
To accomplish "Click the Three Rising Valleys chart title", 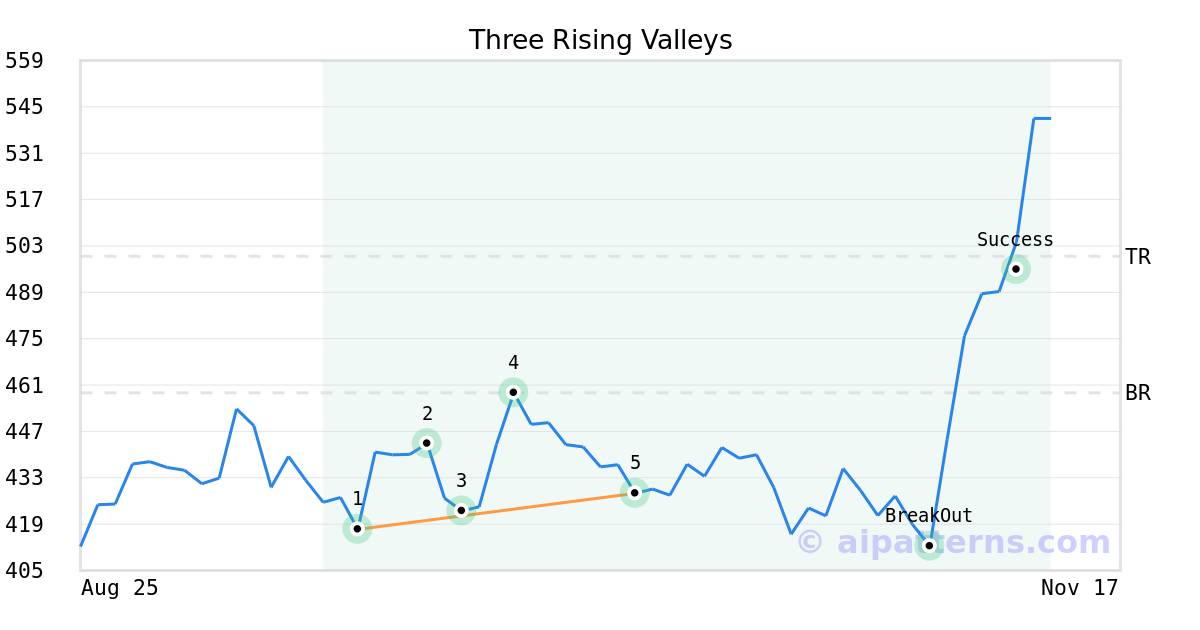I will coord(600,40).
